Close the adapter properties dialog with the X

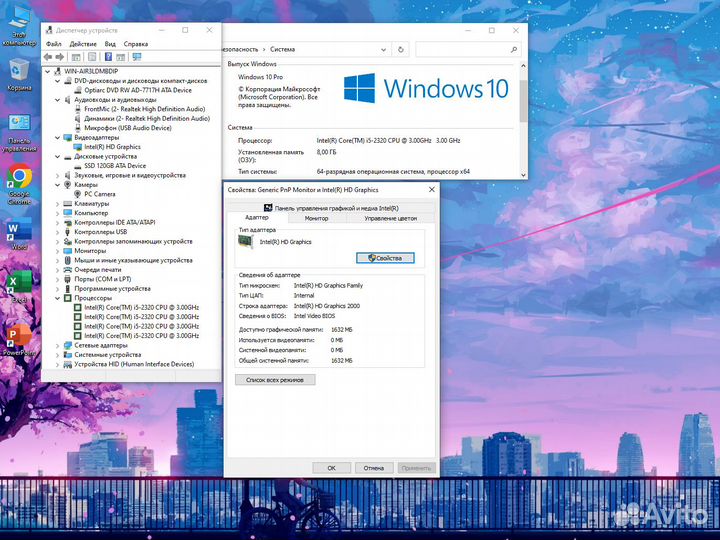click(x=432, y=190)
